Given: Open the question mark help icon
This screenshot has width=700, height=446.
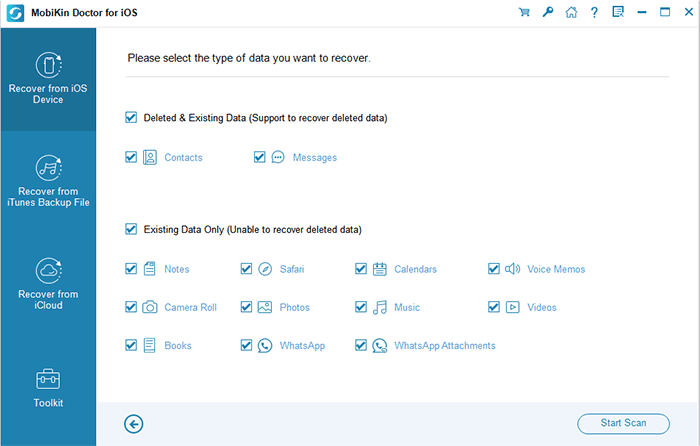Looking at the screenshot, I should pos(594,12).
